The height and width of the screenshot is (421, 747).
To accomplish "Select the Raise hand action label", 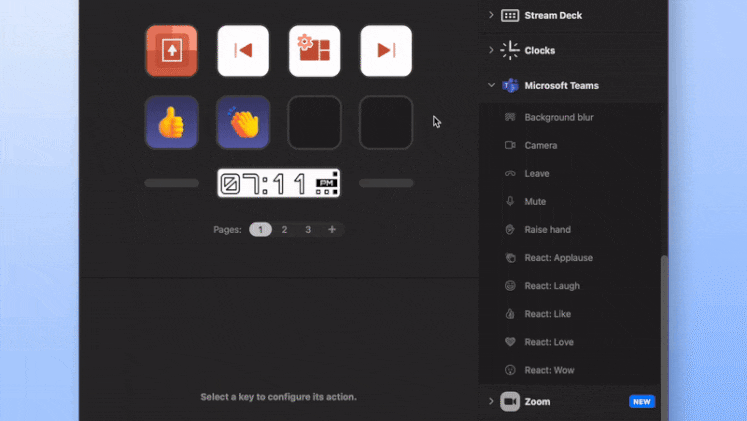I will 547,230.
